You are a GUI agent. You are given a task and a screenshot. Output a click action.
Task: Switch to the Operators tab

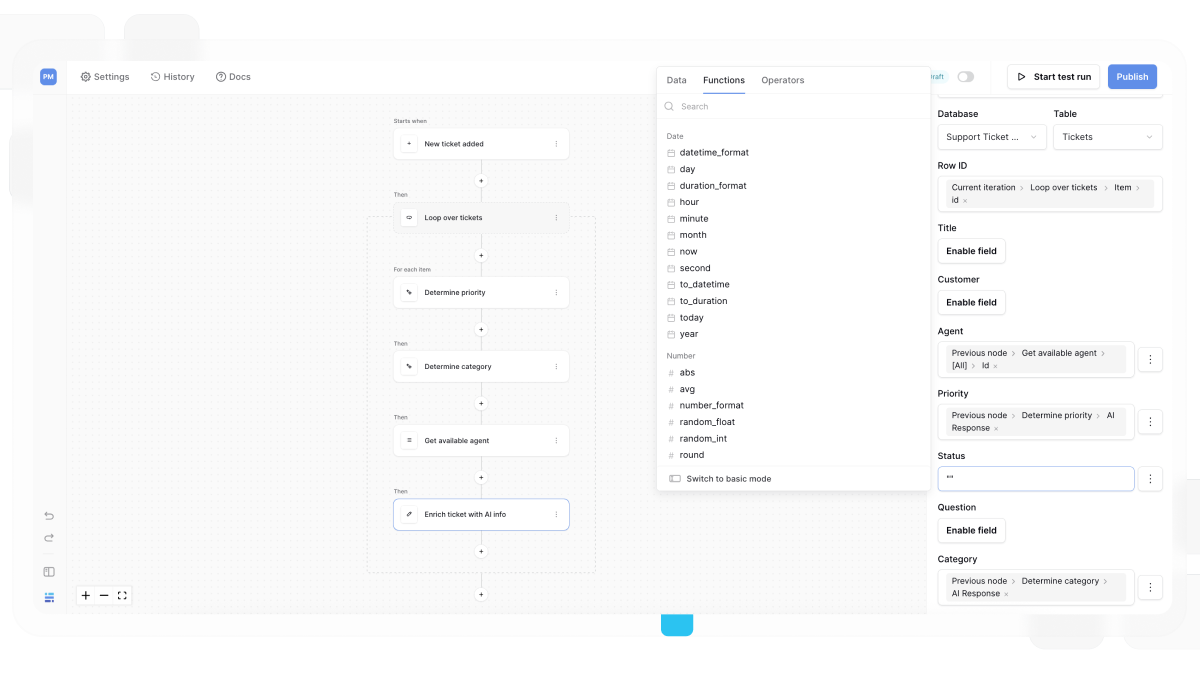pos(783,80)
